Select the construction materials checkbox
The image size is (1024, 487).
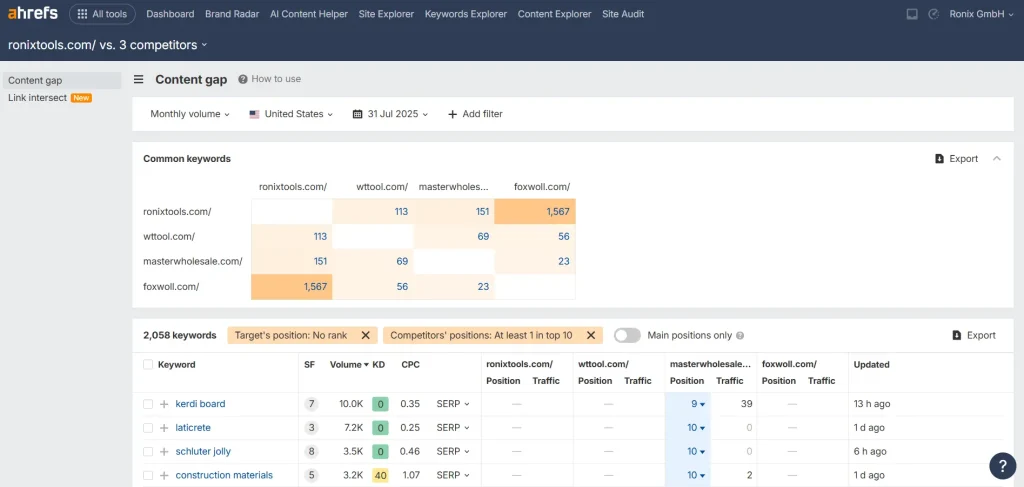tap(148, 475)
